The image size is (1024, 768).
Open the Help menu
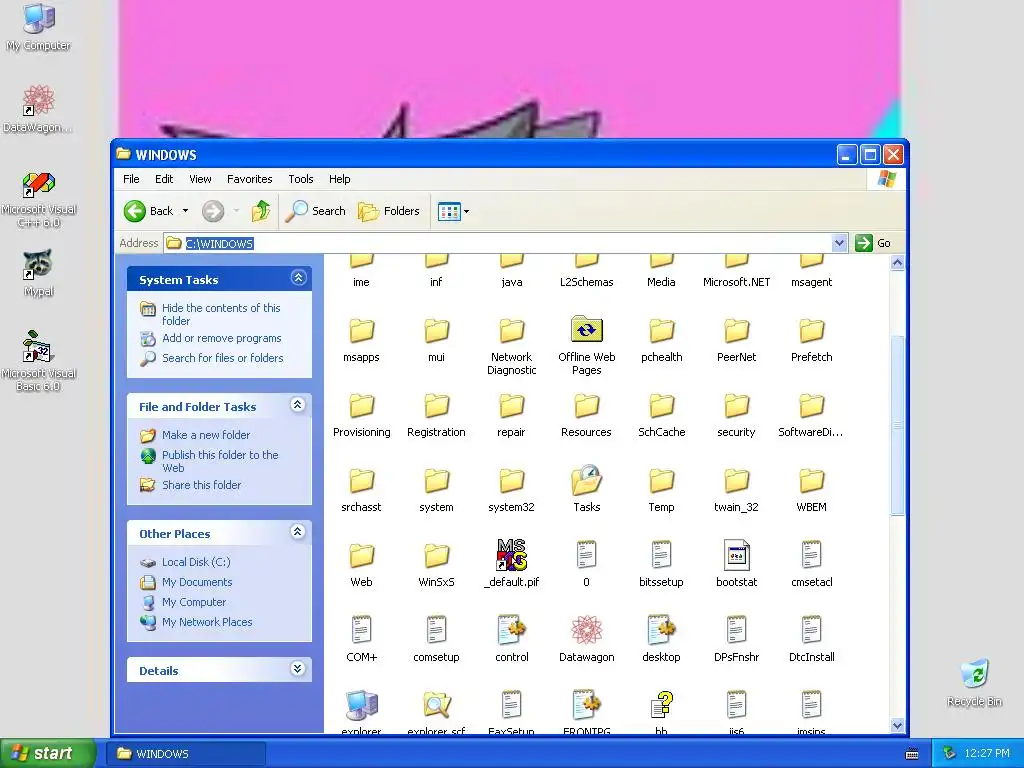click(x=339, y=179)
